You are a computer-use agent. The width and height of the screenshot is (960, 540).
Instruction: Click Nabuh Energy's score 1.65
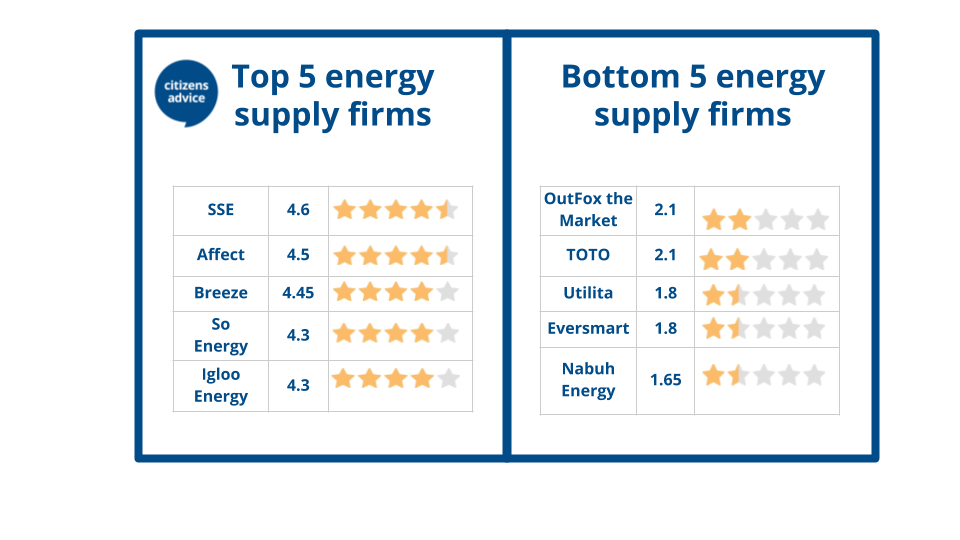666,380
